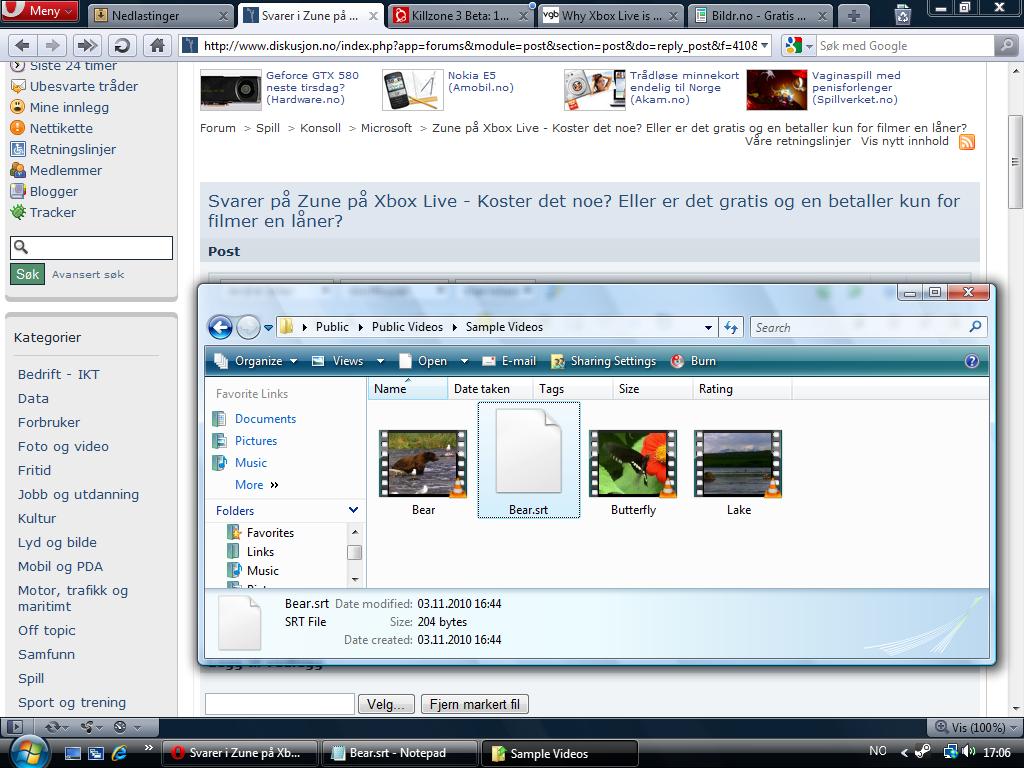1024x768 pixels.
Task: Open Bear.srt Notepad taskbar button
Action: point(398,753)
